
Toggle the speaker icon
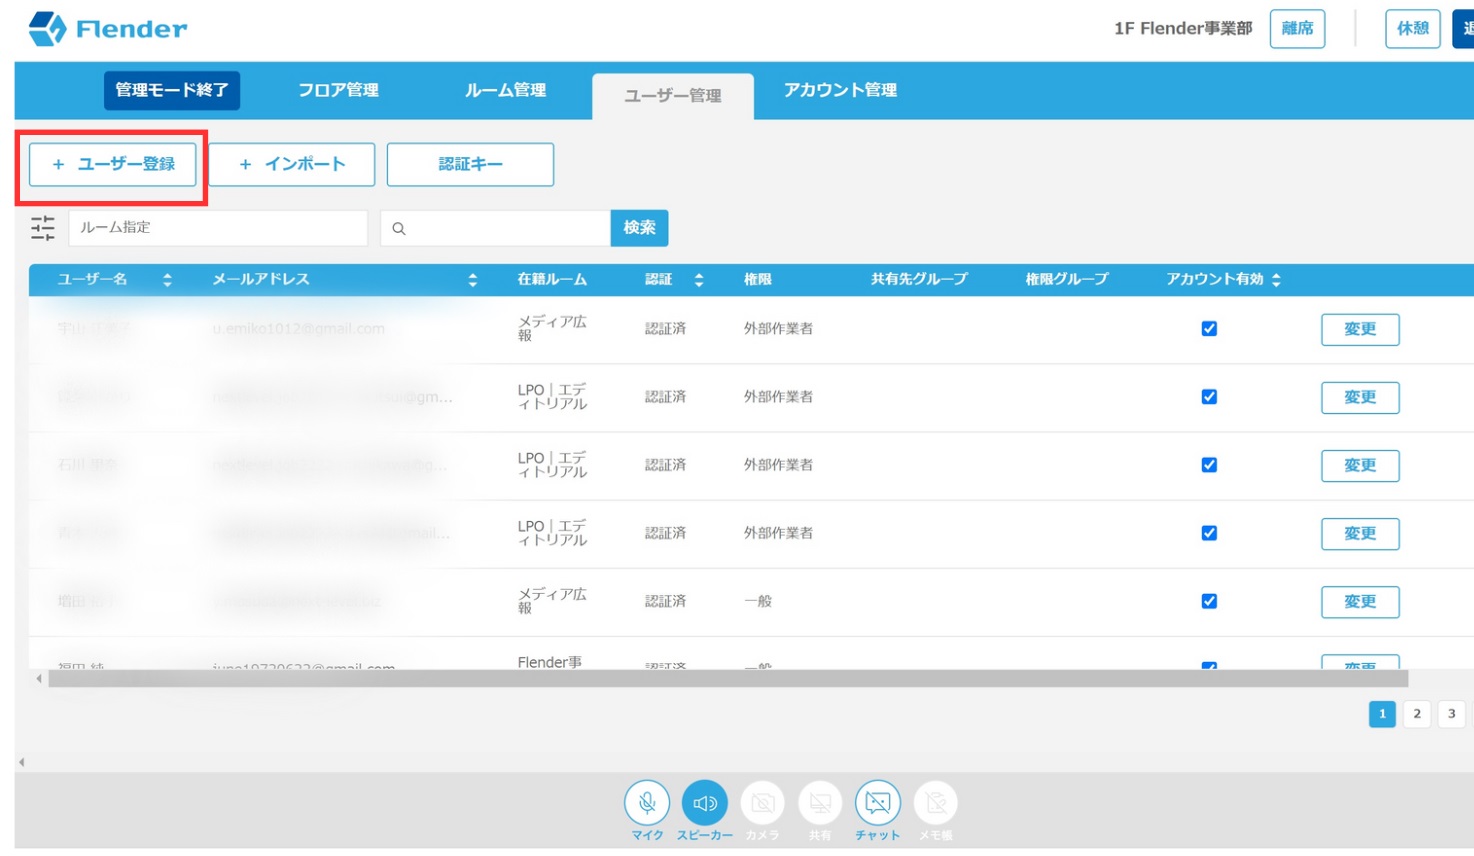click(x=705, y=802)
